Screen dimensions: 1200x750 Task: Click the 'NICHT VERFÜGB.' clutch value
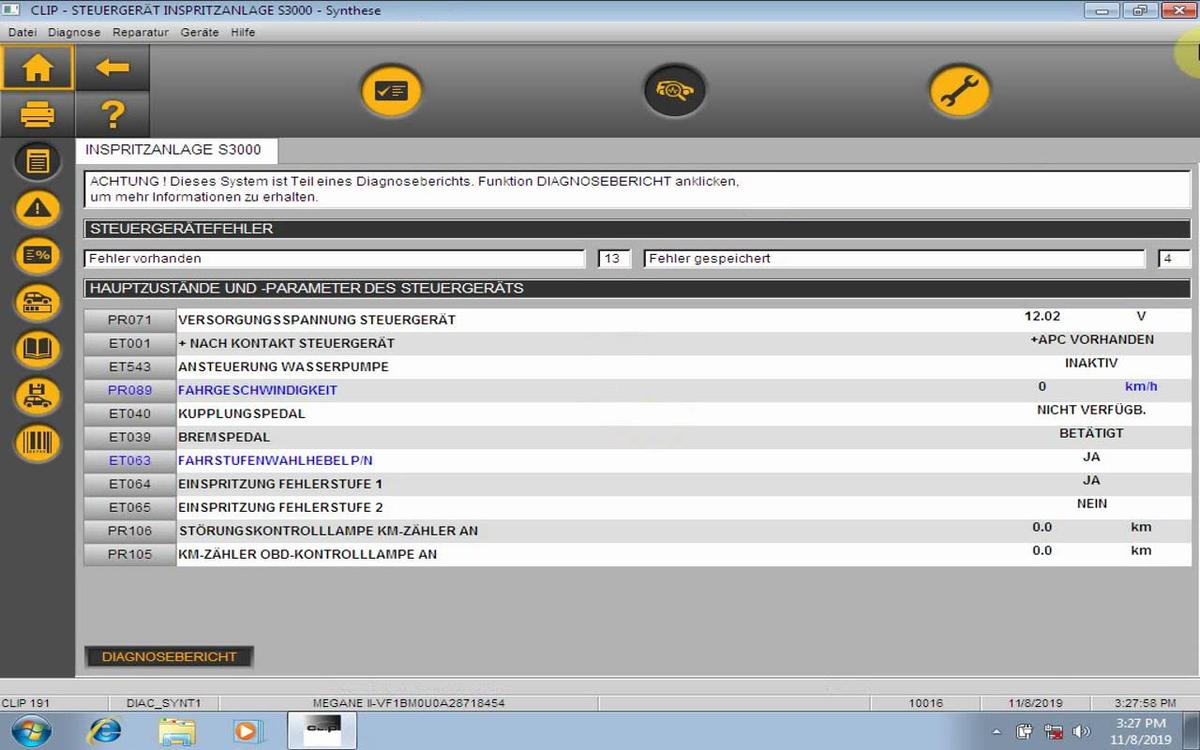click(x=1091, y=410)
